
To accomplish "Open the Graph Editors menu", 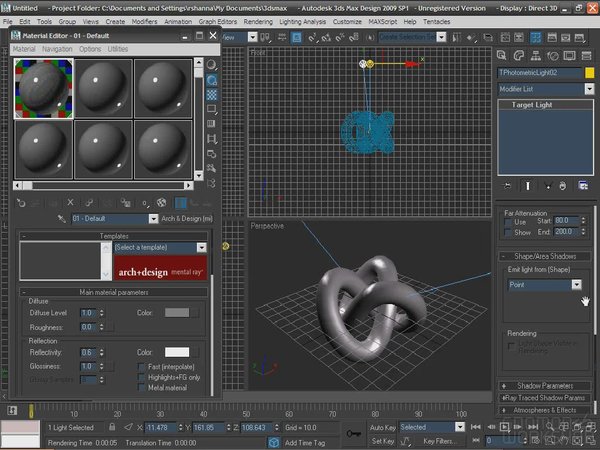I will [218, 22].
